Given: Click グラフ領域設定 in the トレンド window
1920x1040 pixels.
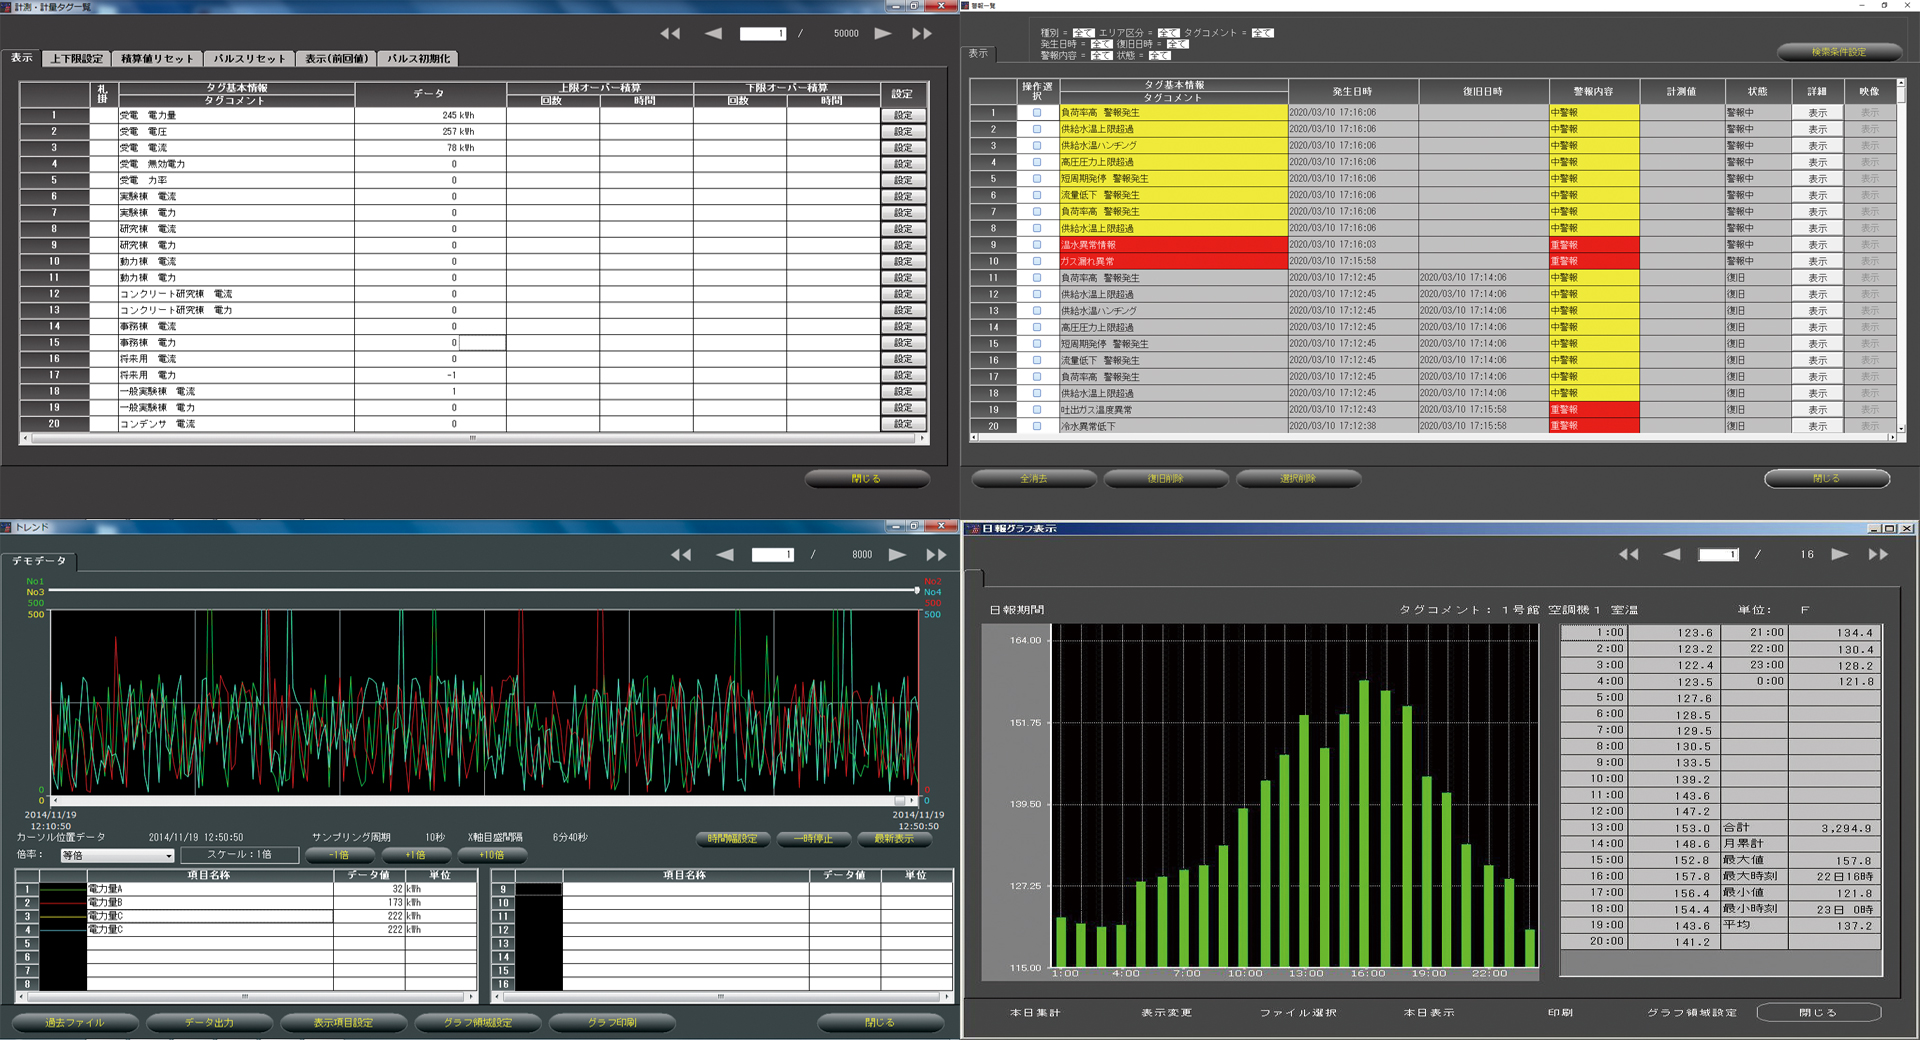Looking at the screenshot, I should (478, 1022).
